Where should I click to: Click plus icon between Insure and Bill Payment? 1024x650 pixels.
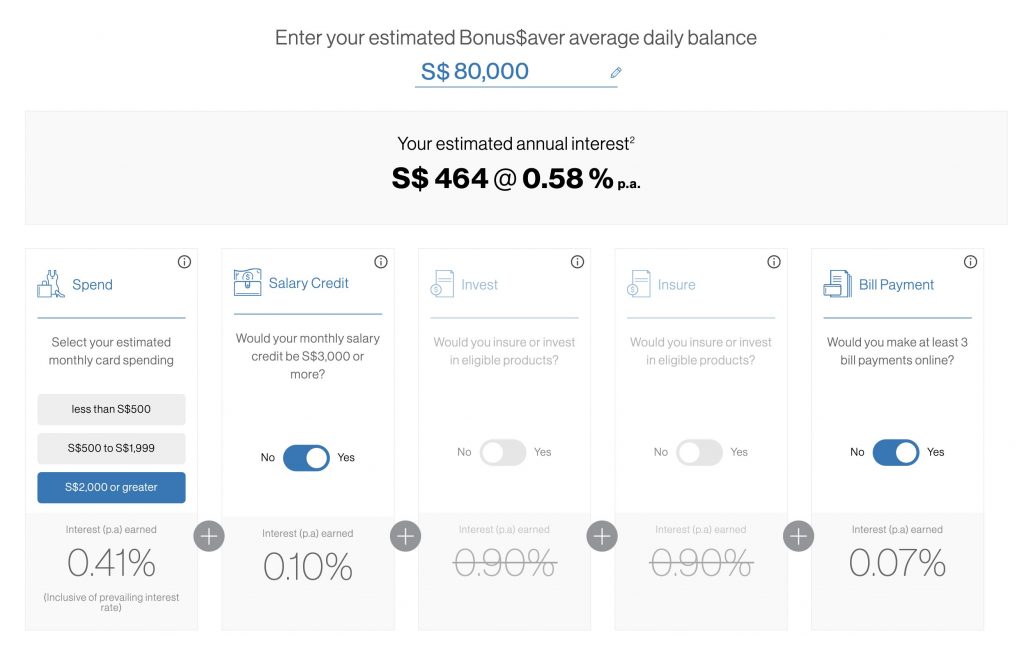click(798, 536)
